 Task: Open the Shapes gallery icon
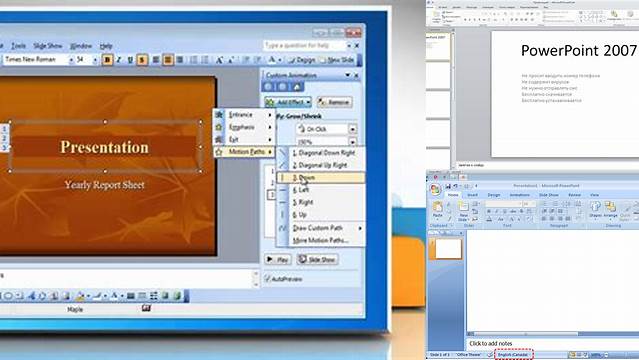[595, 210]
